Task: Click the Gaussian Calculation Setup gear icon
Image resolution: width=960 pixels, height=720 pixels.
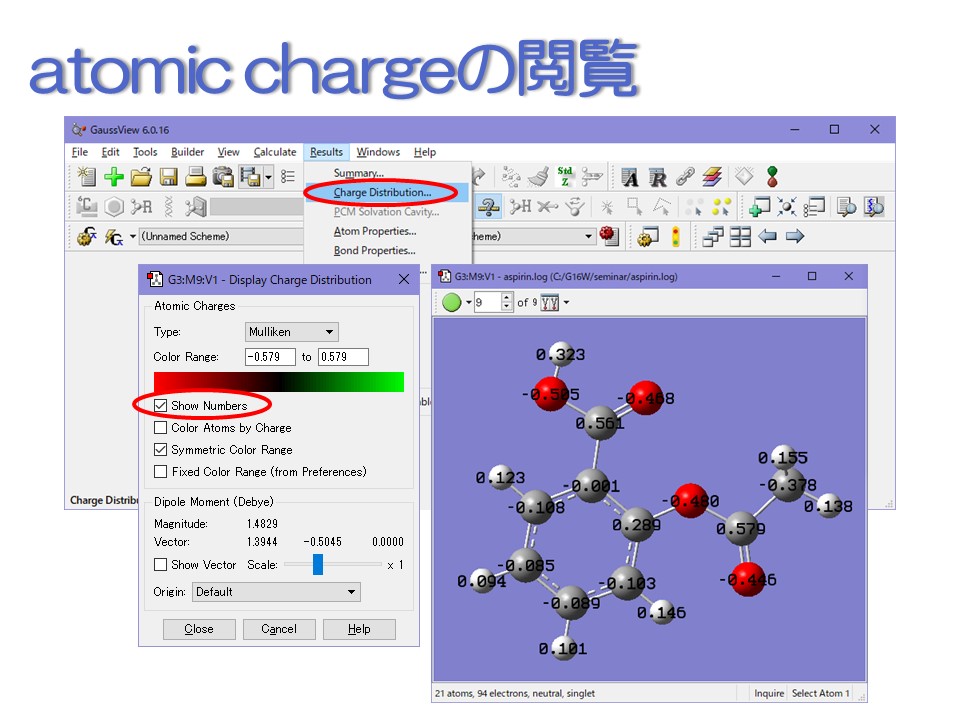Action: (x=86, y=236)
